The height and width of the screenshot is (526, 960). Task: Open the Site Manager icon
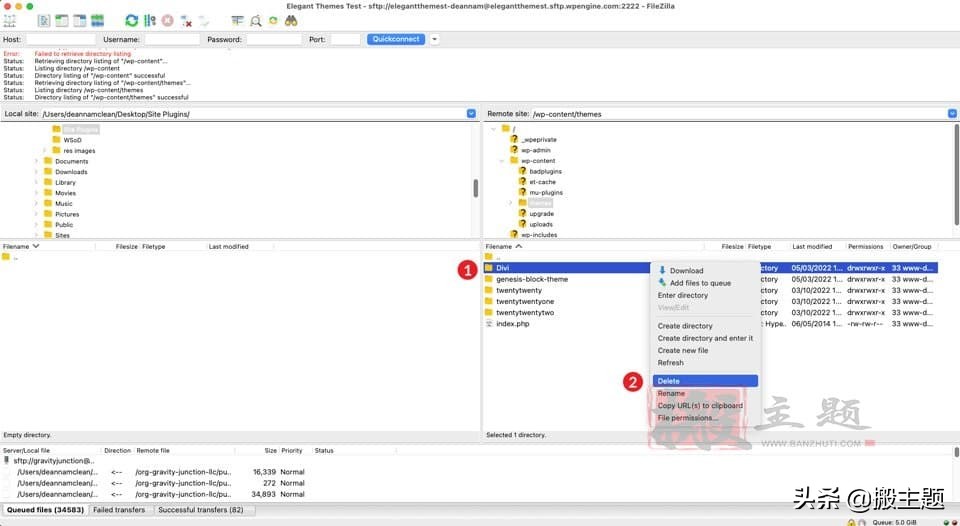coord(10,20)
